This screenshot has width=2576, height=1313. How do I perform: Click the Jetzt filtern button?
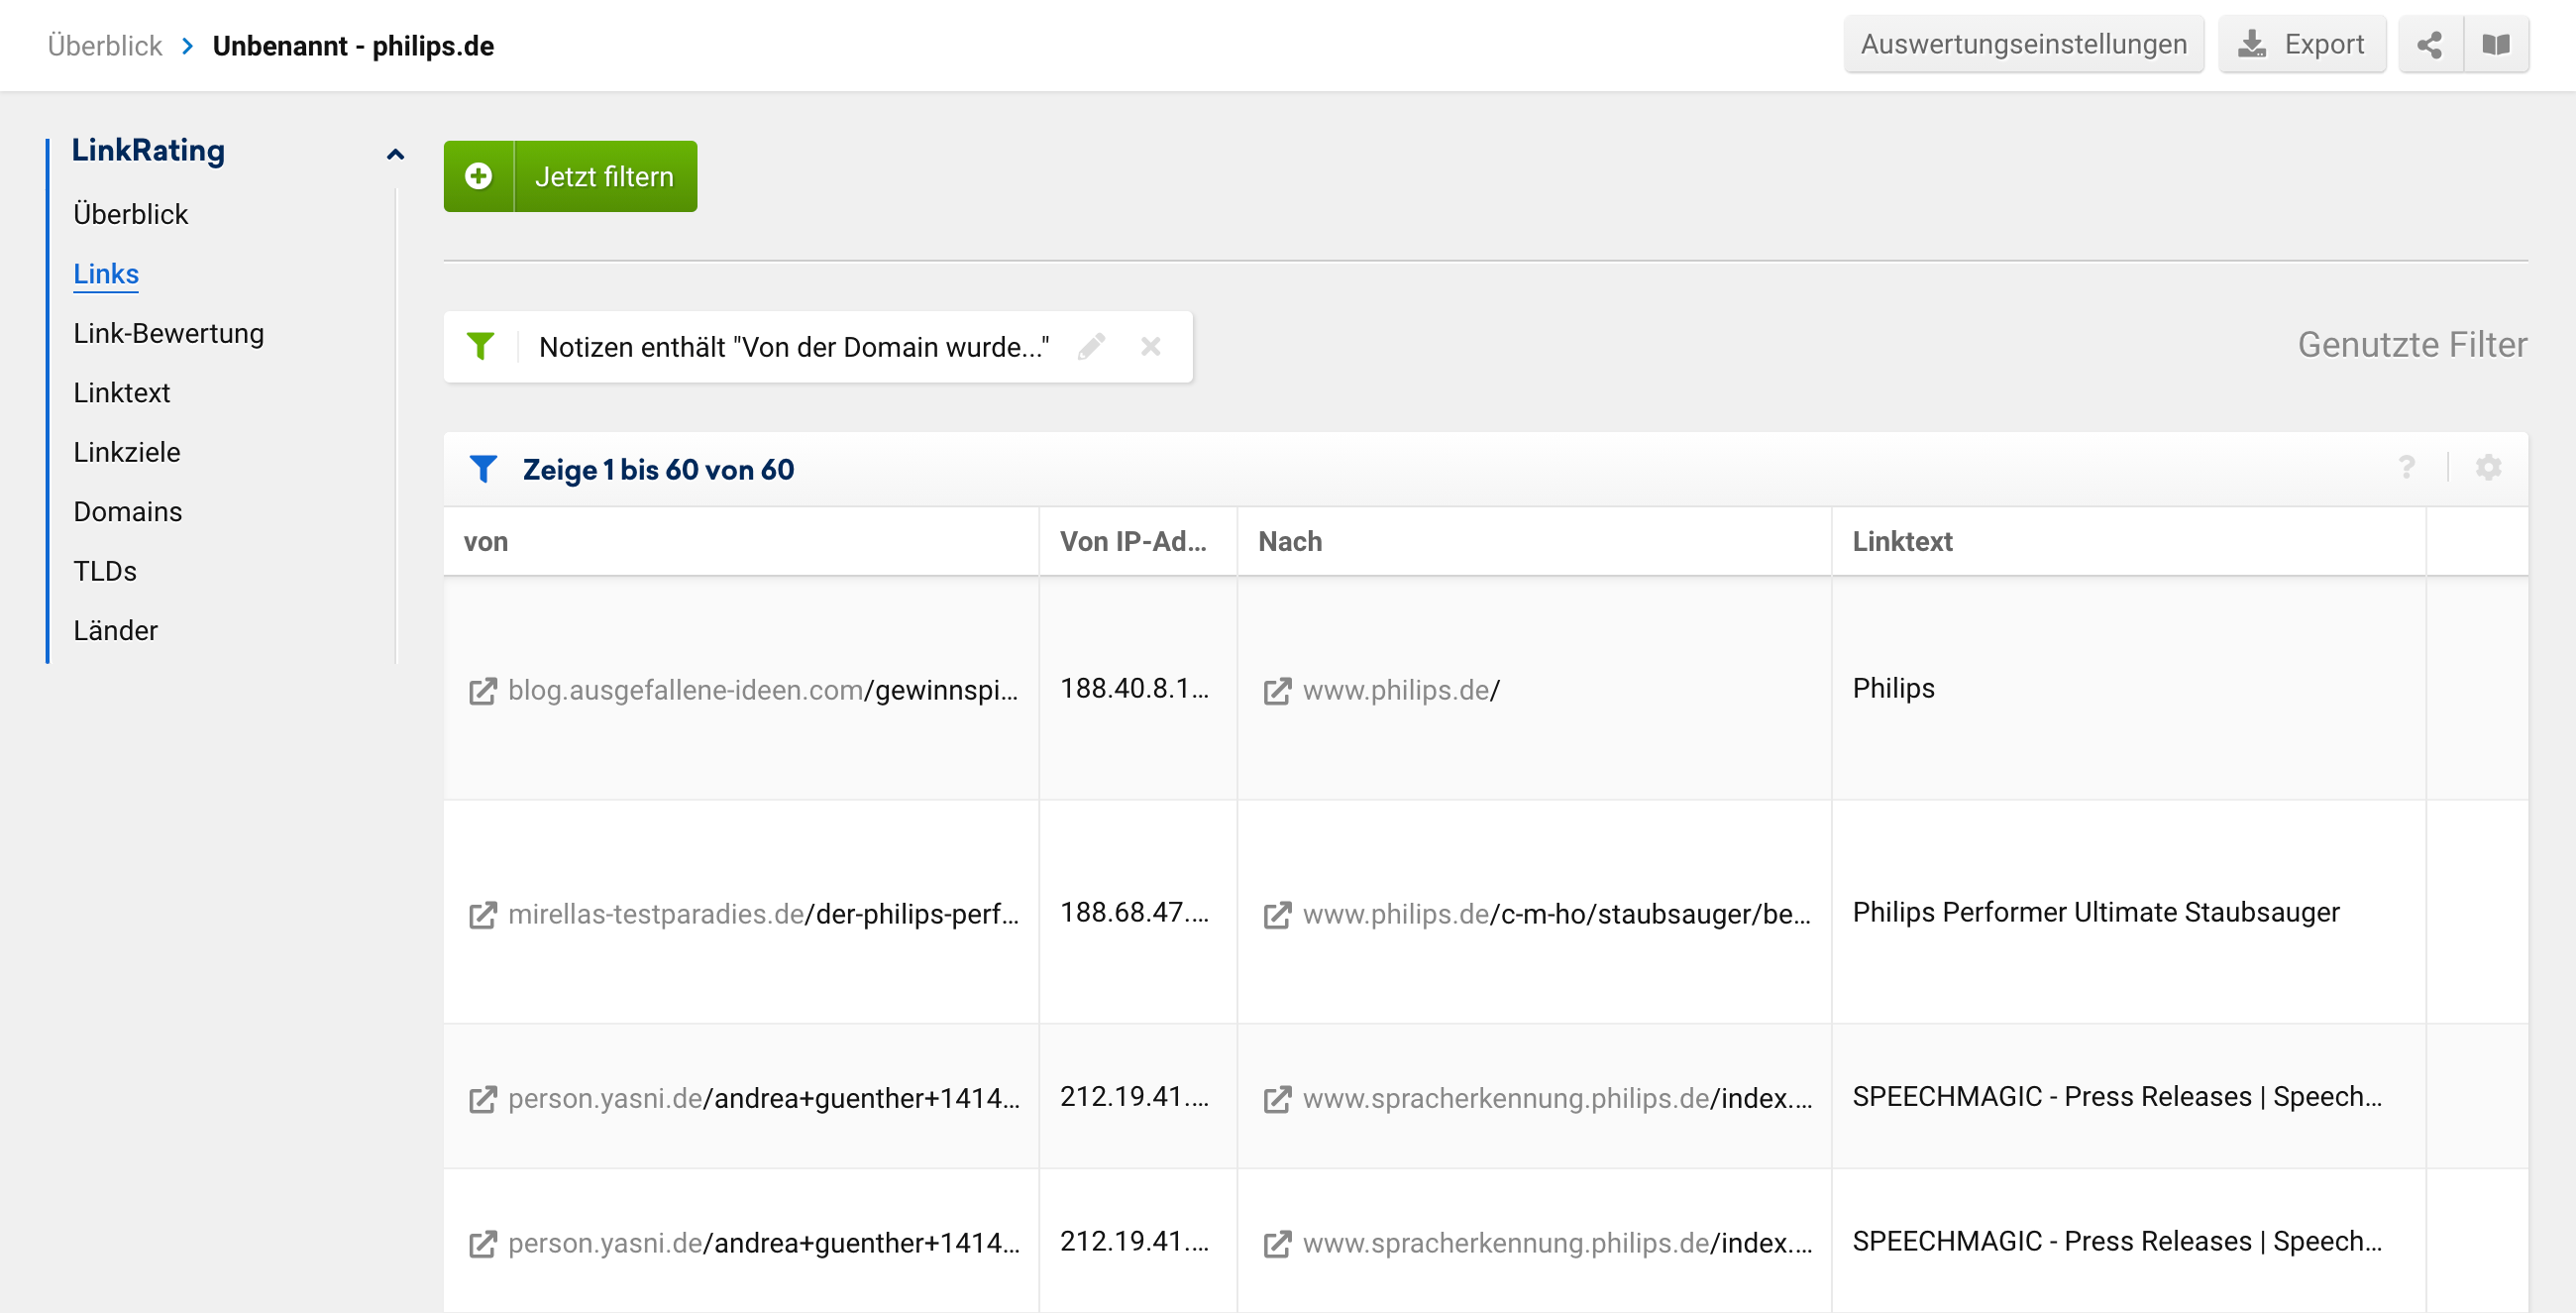604,176
